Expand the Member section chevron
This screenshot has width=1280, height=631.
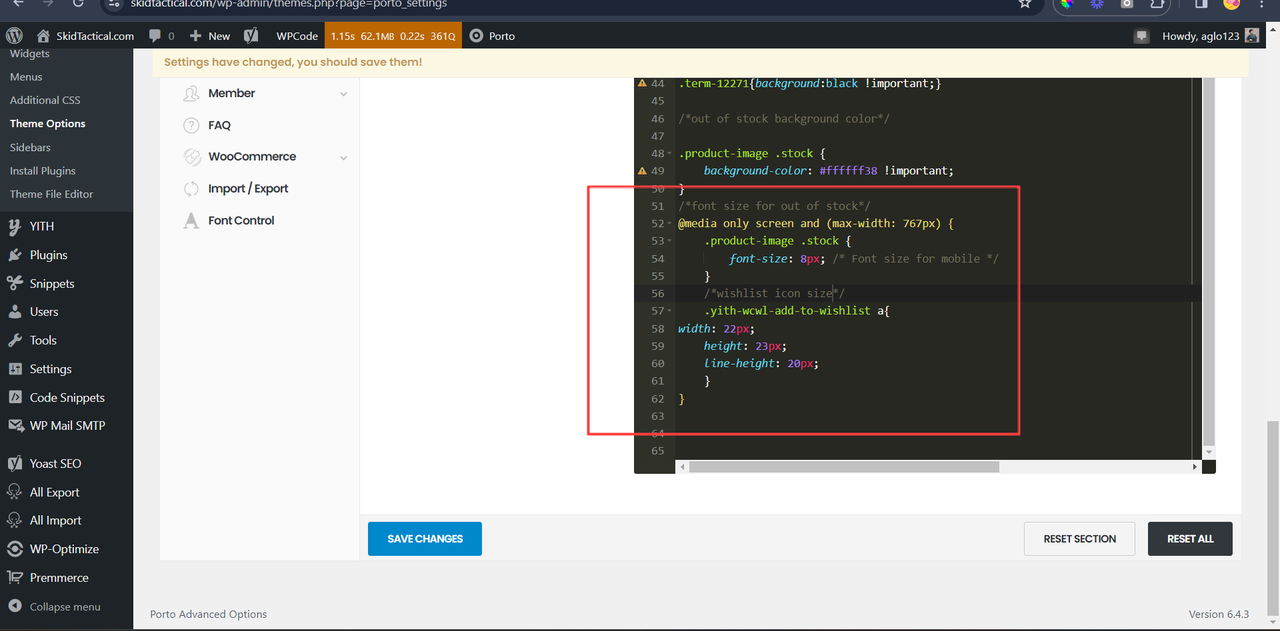click(x=343, y=94)
